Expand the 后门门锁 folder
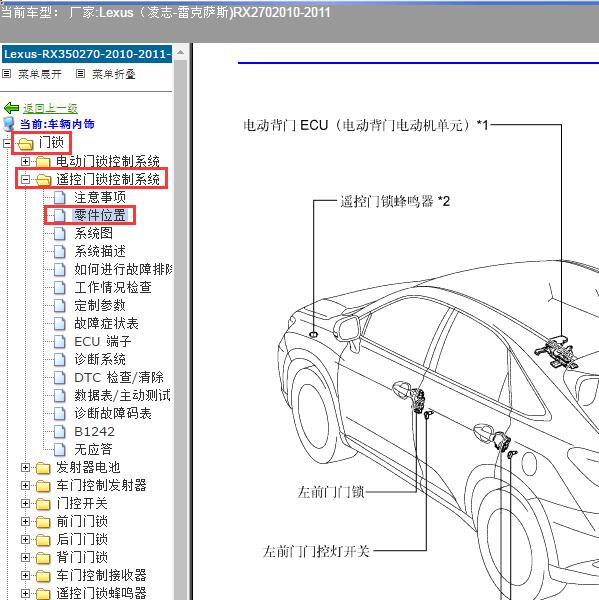Screen dimensions: 599x600 (x=25, y=540)
